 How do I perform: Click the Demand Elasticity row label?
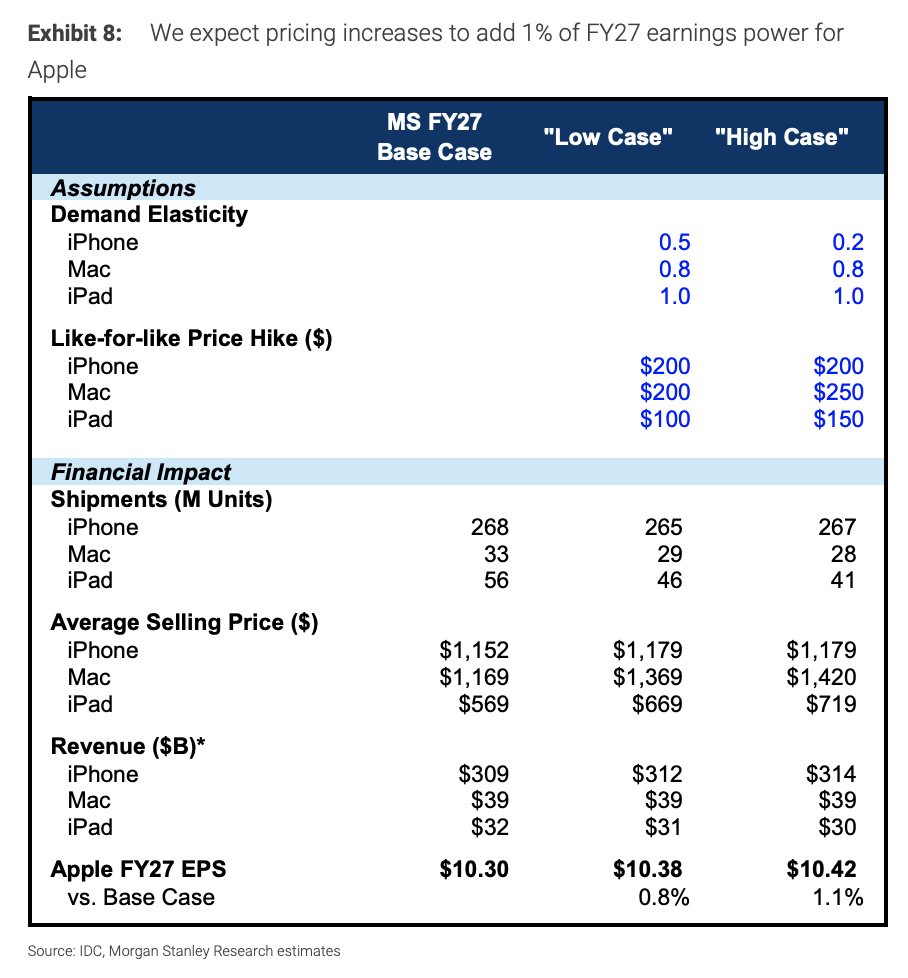(149, 214)
